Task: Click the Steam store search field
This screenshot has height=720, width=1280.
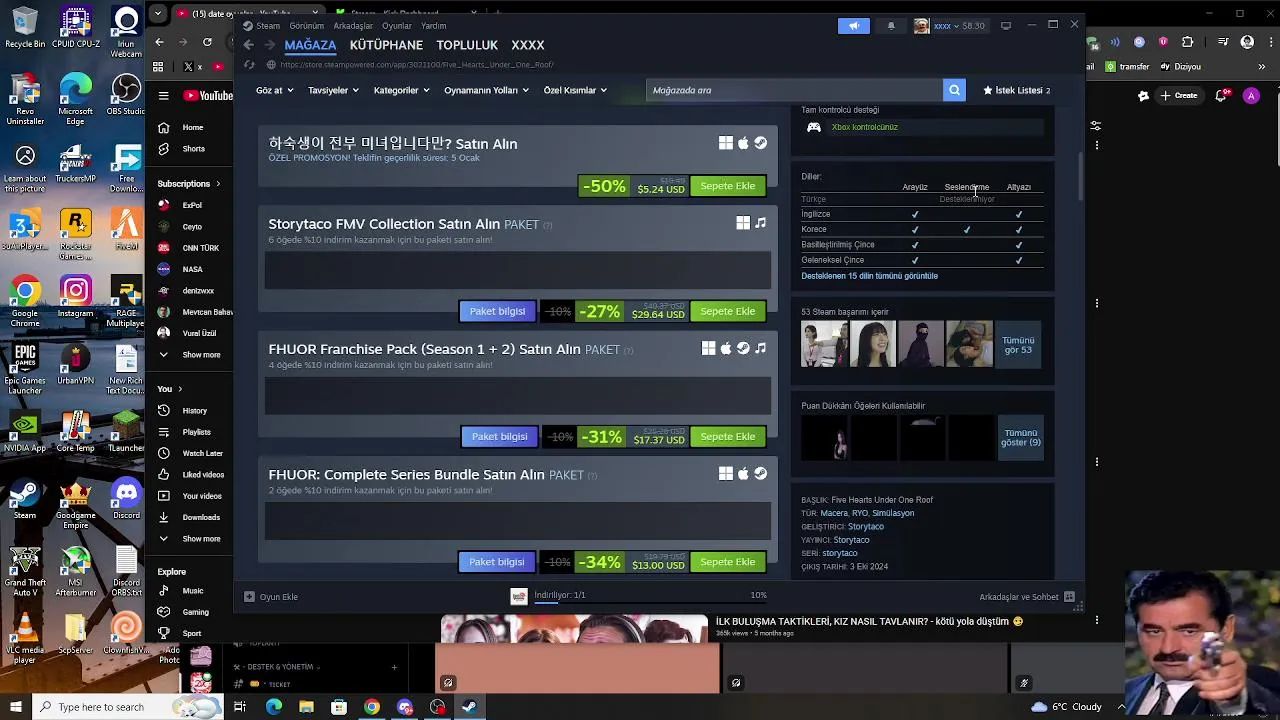Action: tap(794, 90)
